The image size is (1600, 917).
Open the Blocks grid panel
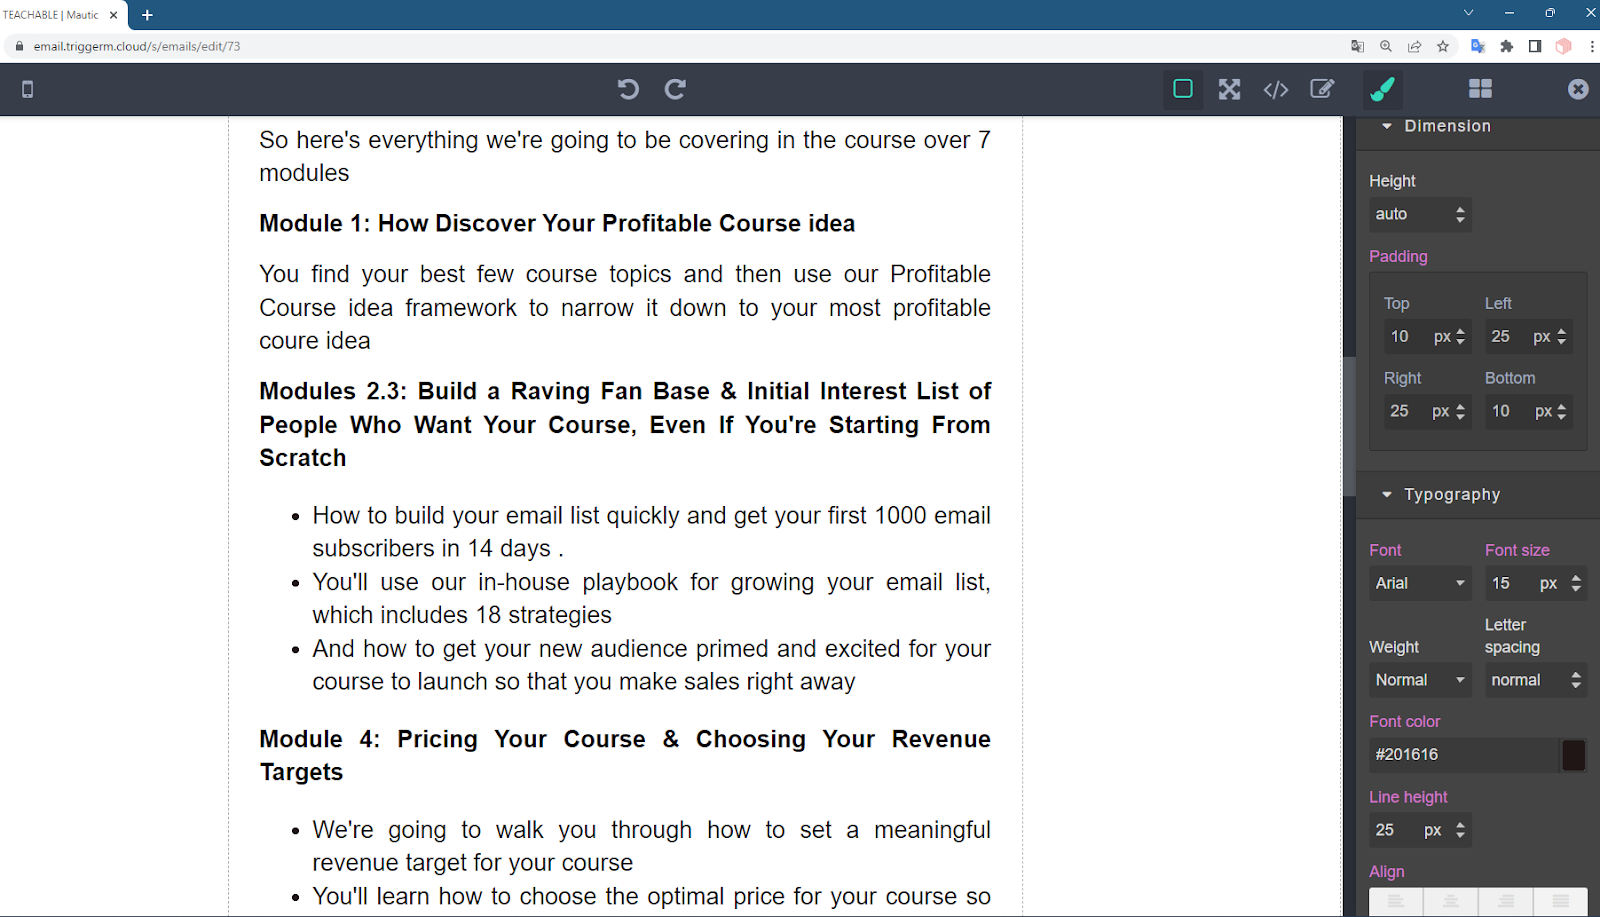[x=1480, y=89]
